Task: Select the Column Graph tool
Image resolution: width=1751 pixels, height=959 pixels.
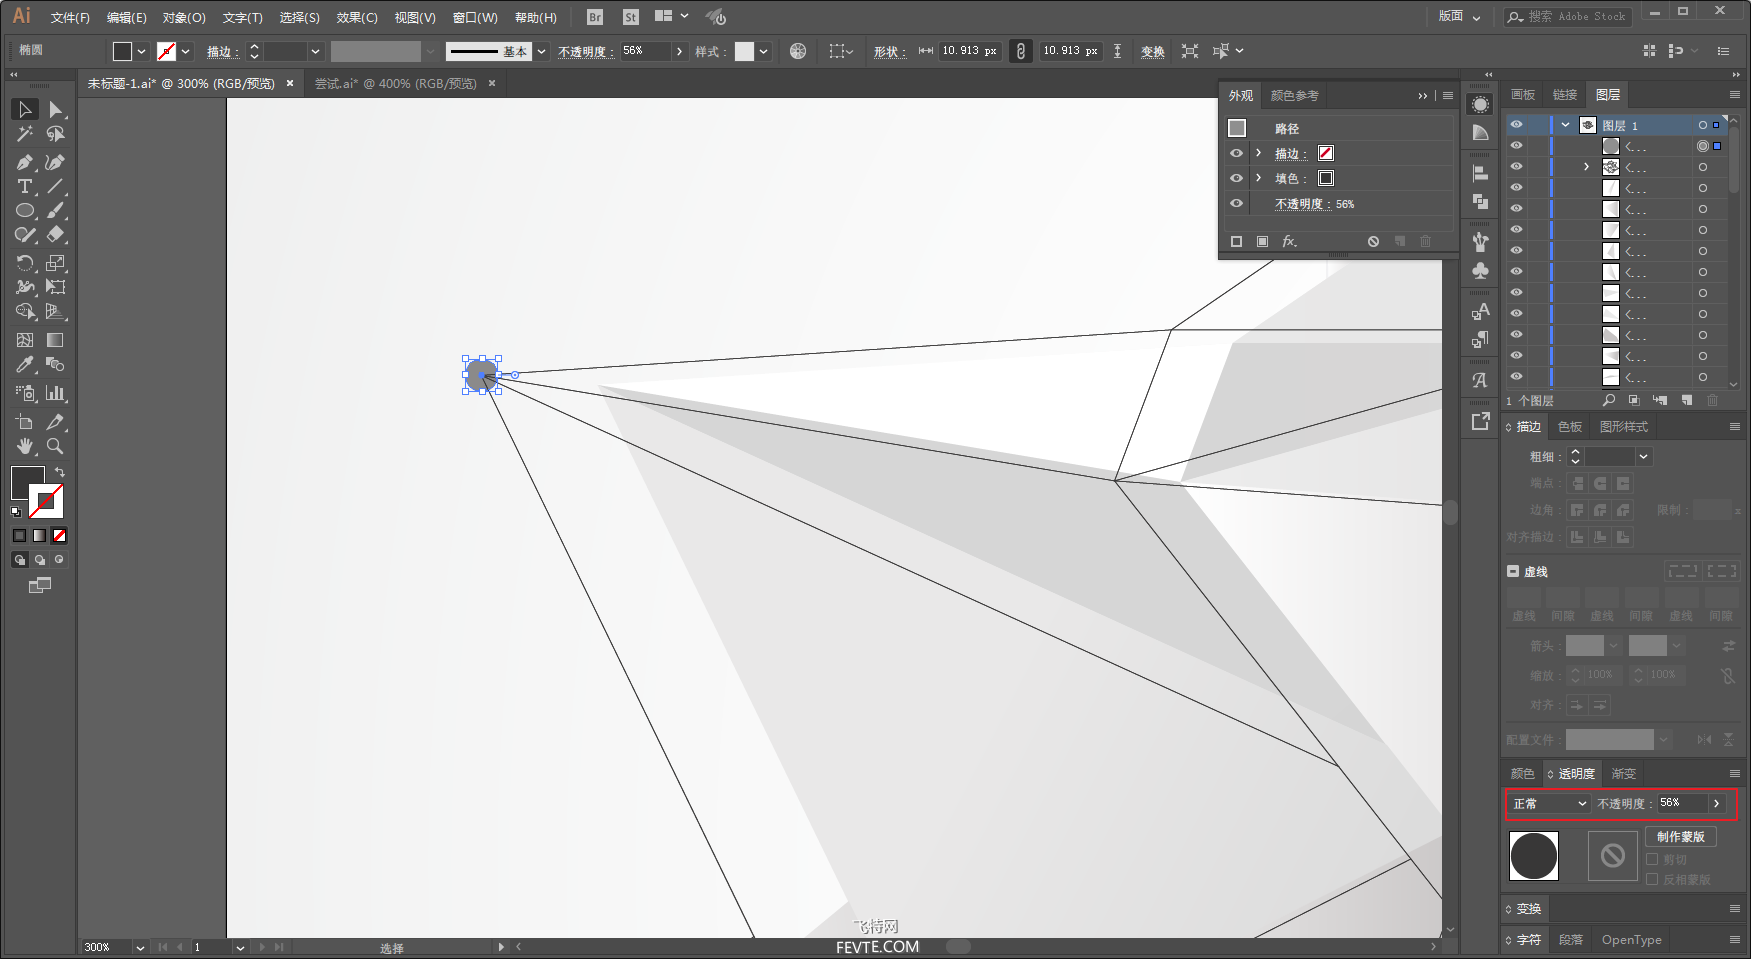Action: [56, 393]
